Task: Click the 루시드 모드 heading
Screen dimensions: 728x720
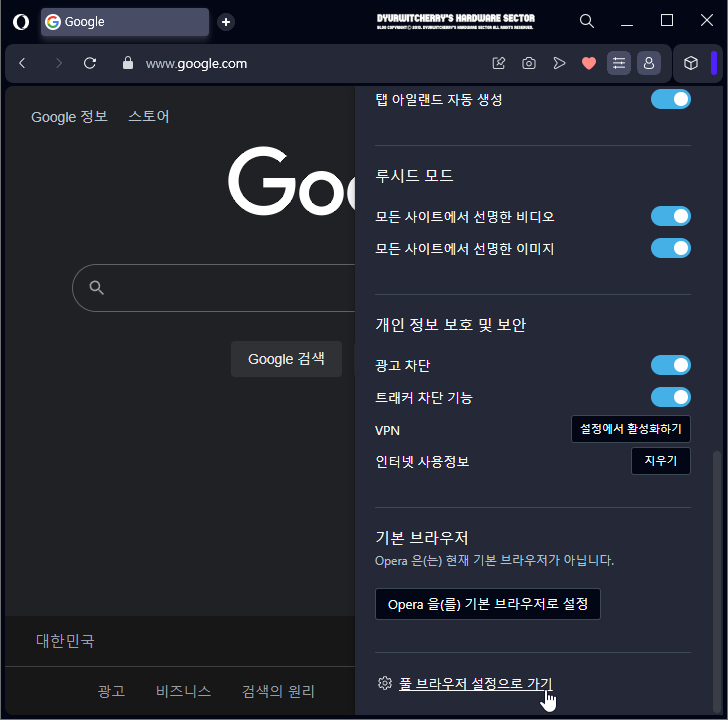Action: [x=414, y=176]
